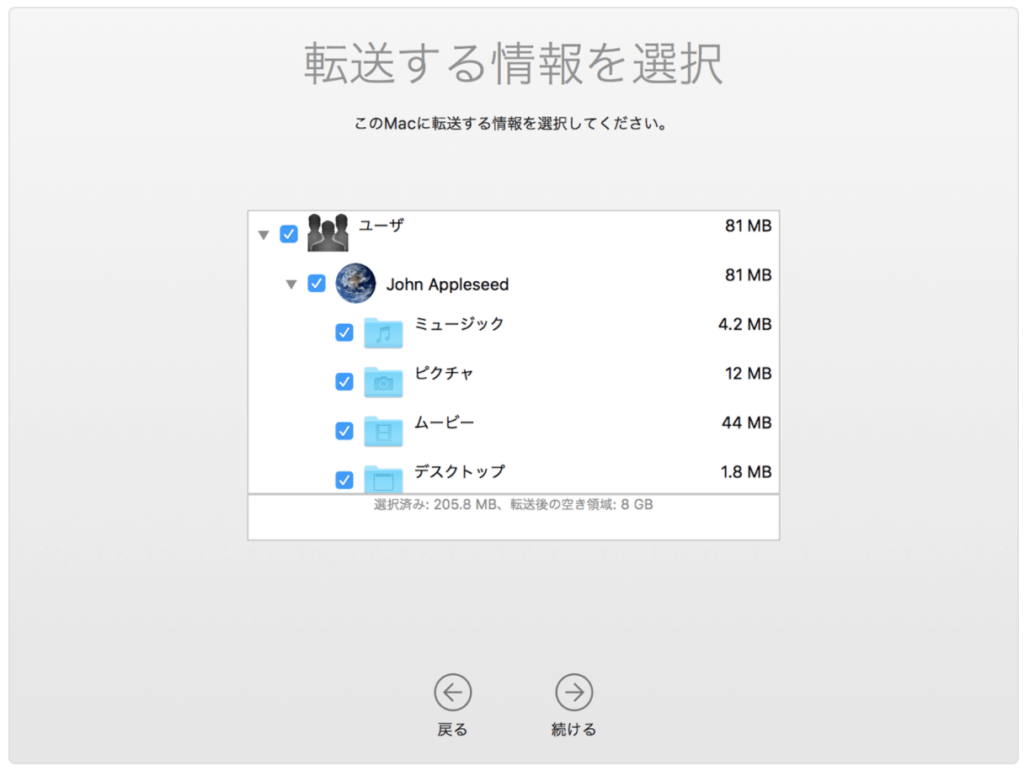Click the 転送する情報を選択 heading
Viewport: 1024px width, 771px height.
[513, 63]
